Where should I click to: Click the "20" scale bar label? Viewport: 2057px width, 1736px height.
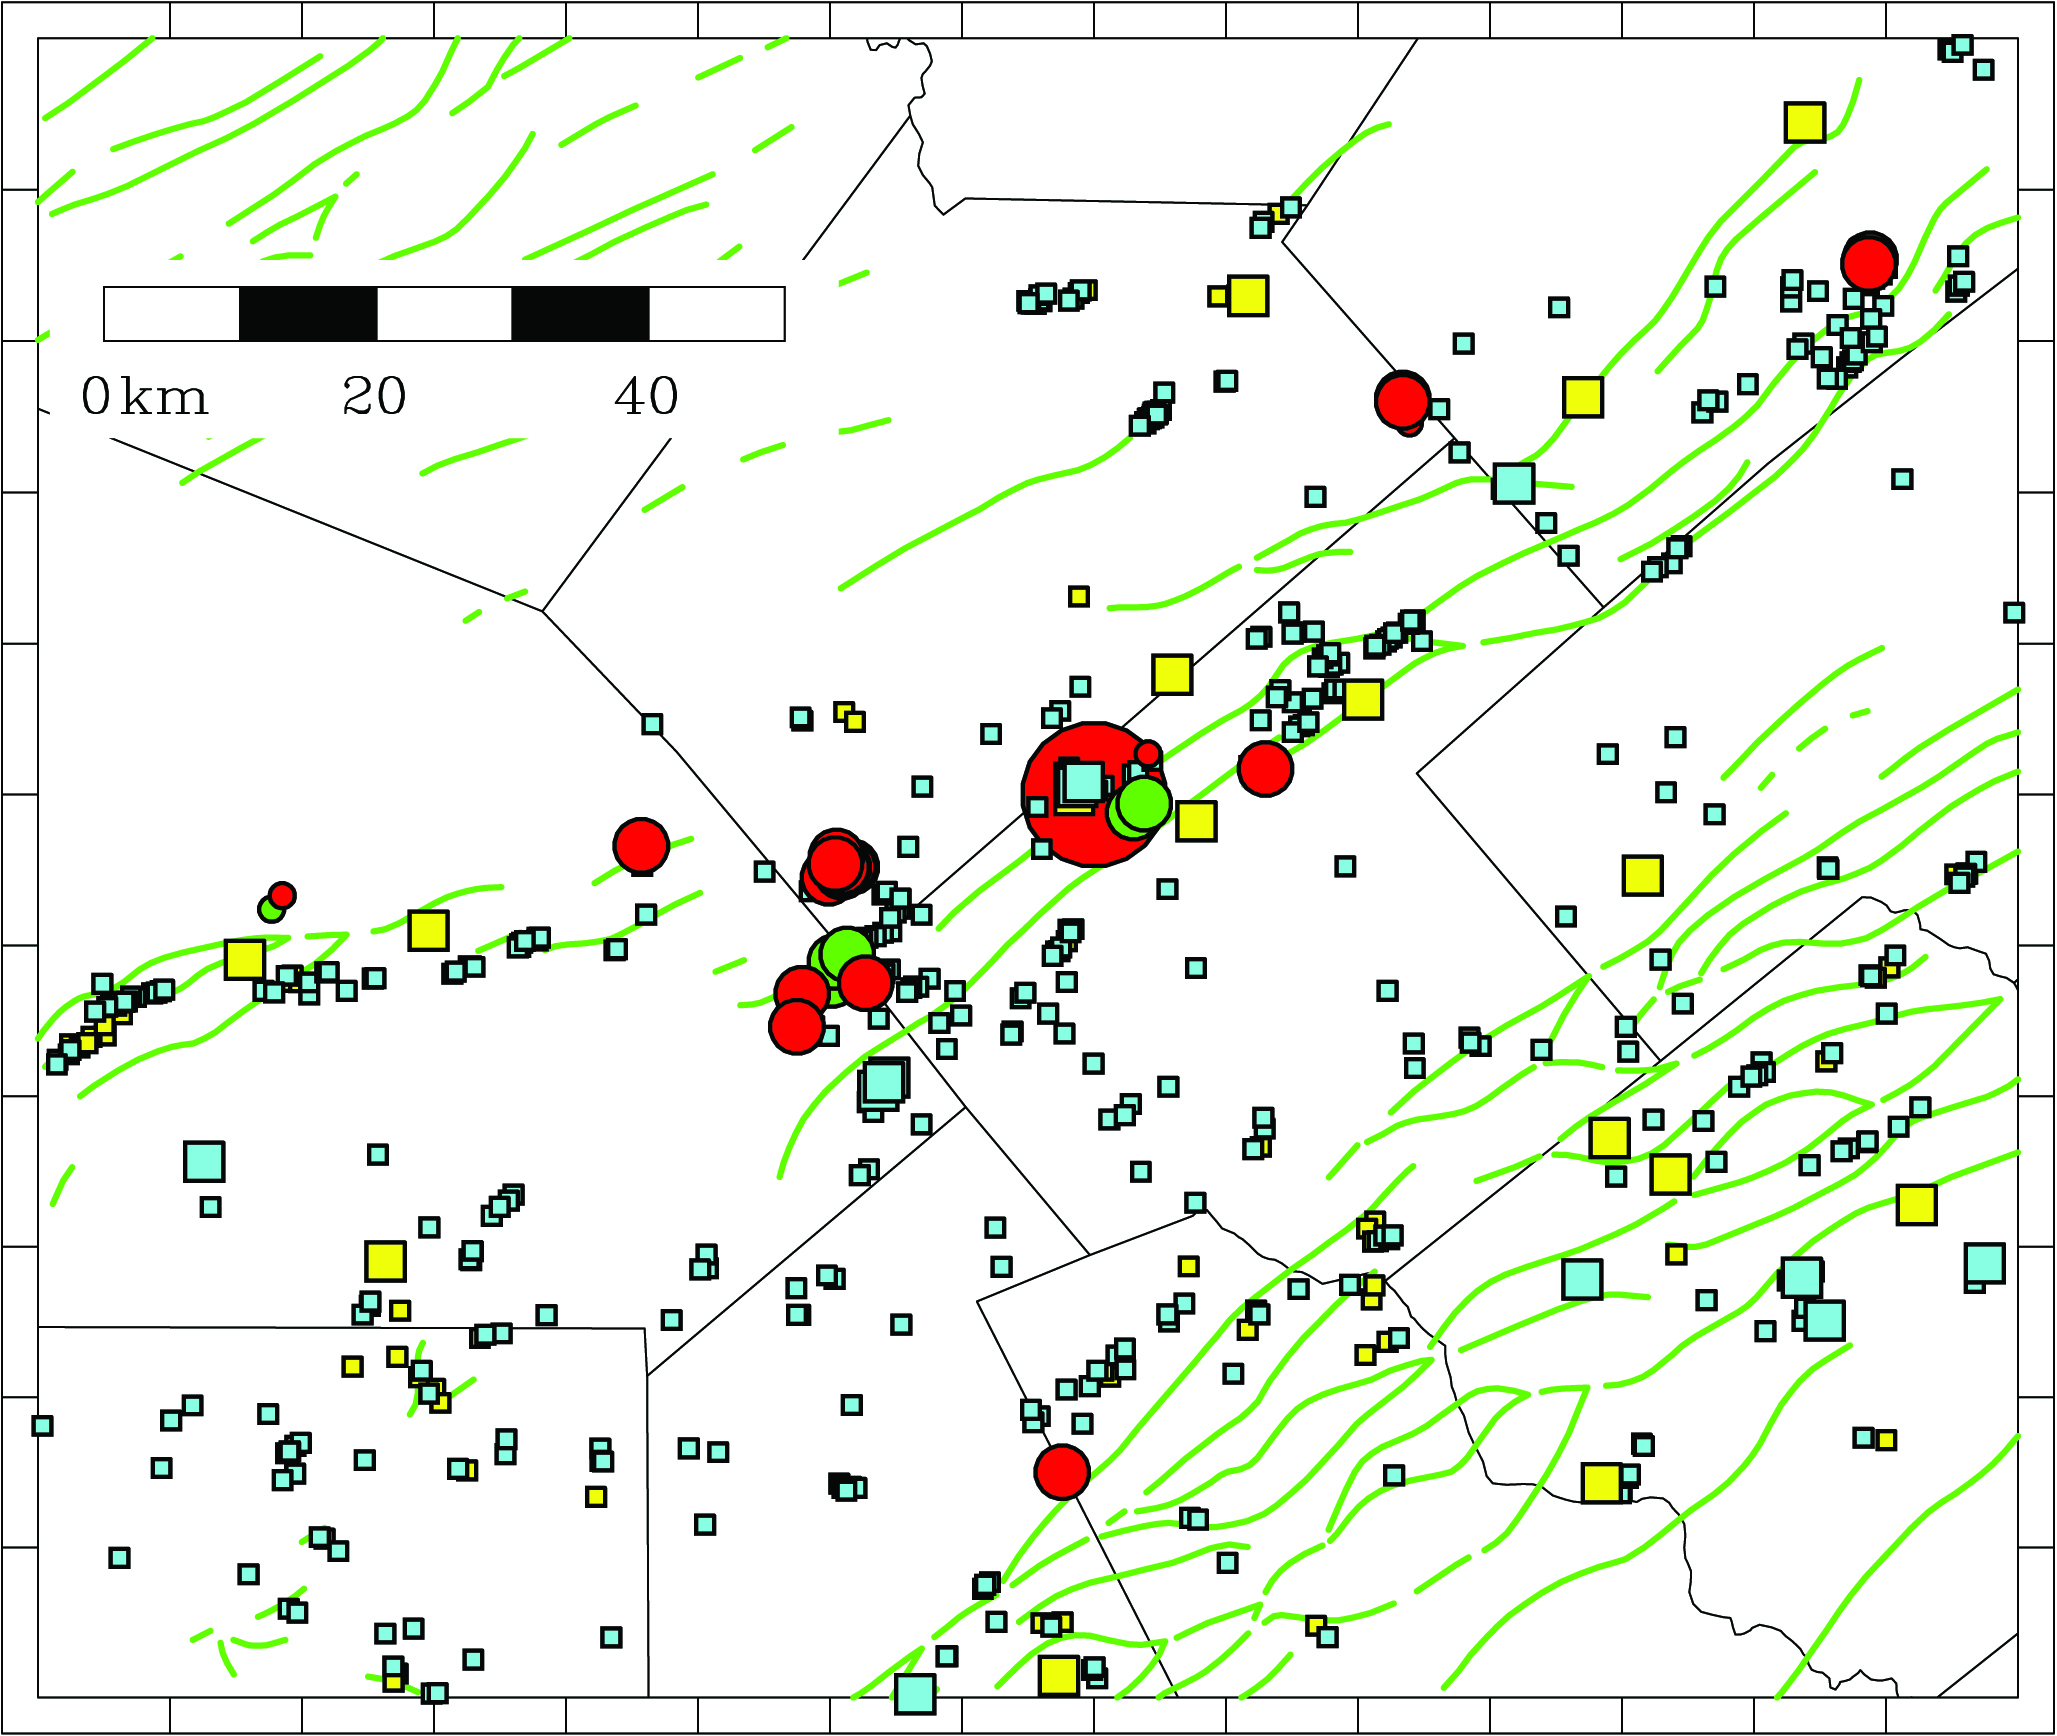tap(374, 397)
